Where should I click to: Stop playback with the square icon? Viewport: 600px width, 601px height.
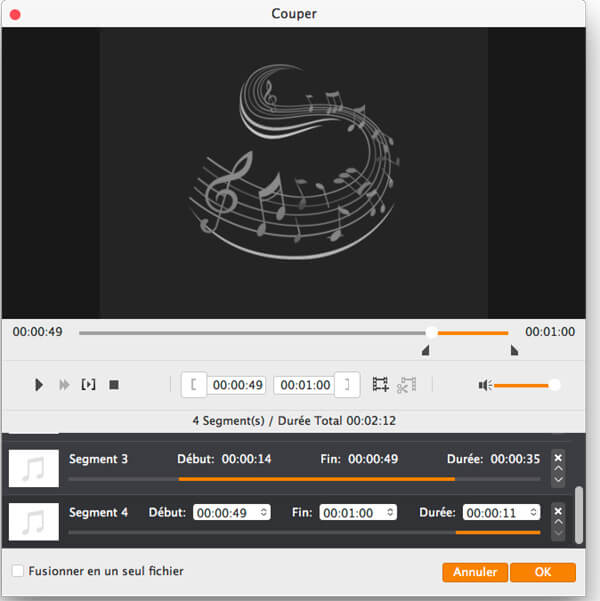coord(114,385)
